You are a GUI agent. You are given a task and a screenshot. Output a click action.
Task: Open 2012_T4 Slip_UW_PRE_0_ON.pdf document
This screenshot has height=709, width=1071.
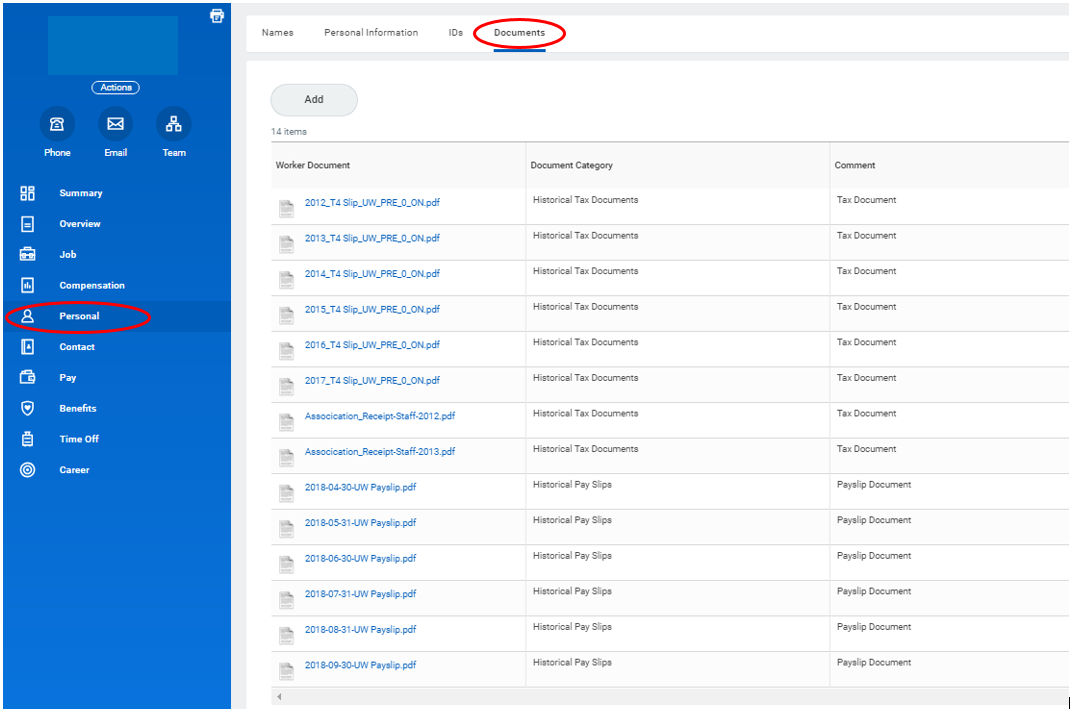(x=372, y=202)
